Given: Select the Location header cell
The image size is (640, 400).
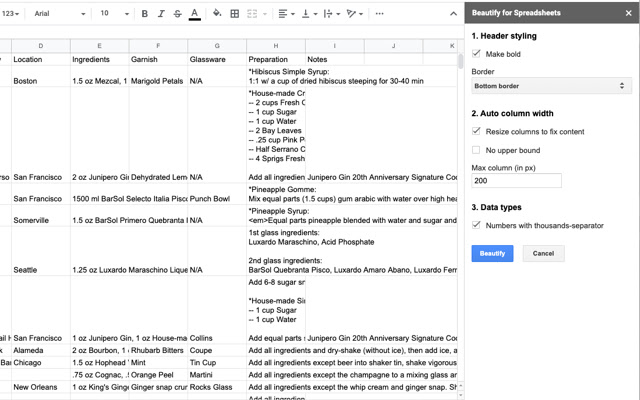Looking at the screenshot, I should coord(41,59).
